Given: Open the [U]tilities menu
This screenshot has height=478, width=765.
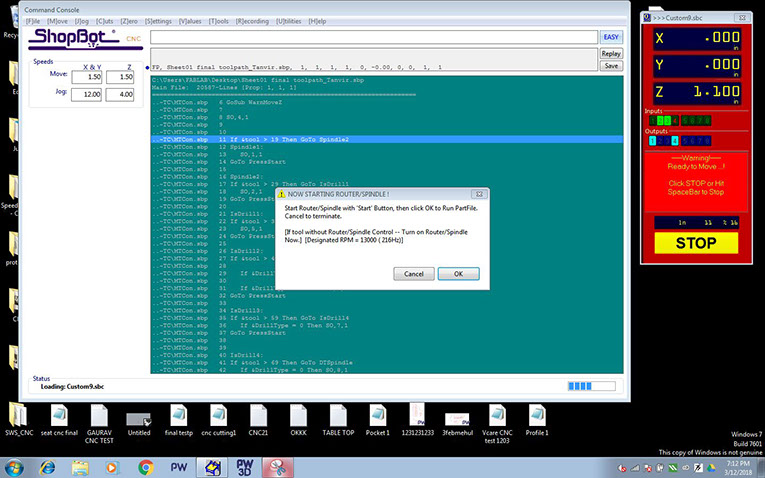Looking at the screenshot, I should pos(288,21).
